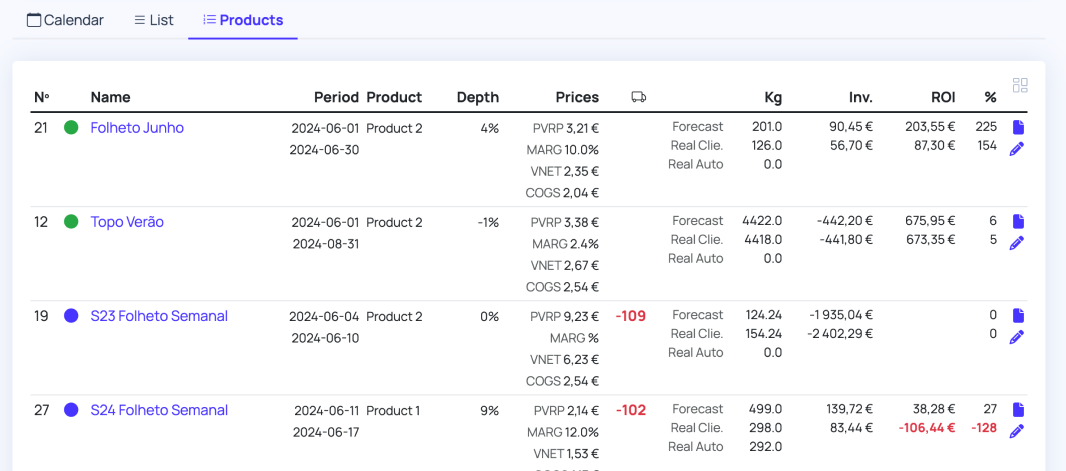Click the ROI column header
Screen dimensions: 1066x471
pyautogui.click(x=942, y=97)
